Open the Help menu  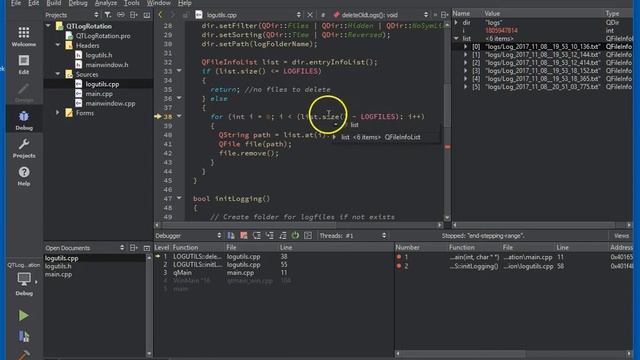(185, 3)
